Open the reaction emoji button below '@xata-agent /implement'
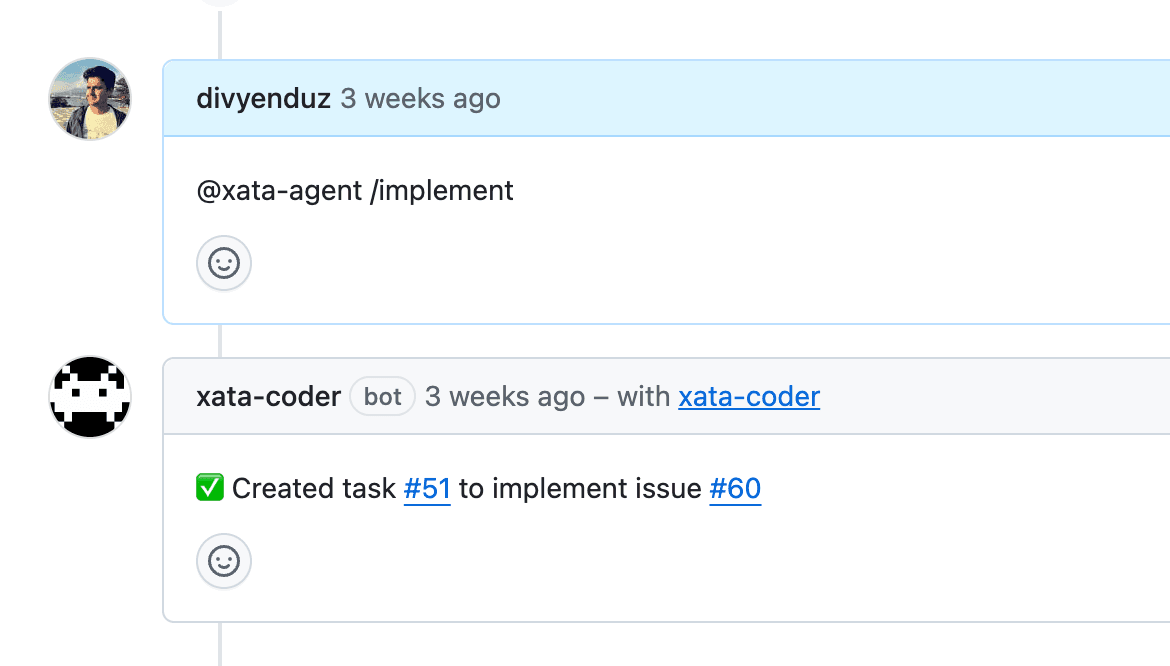 click(223, 263)
